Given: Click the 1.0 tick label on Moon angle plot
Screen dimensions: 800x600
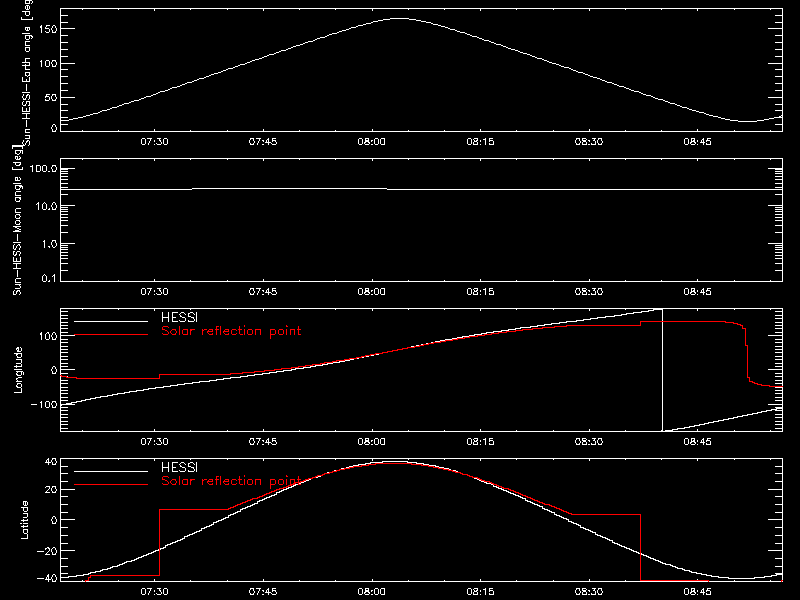Looking at the screenshot, I should tap(49, 244).
